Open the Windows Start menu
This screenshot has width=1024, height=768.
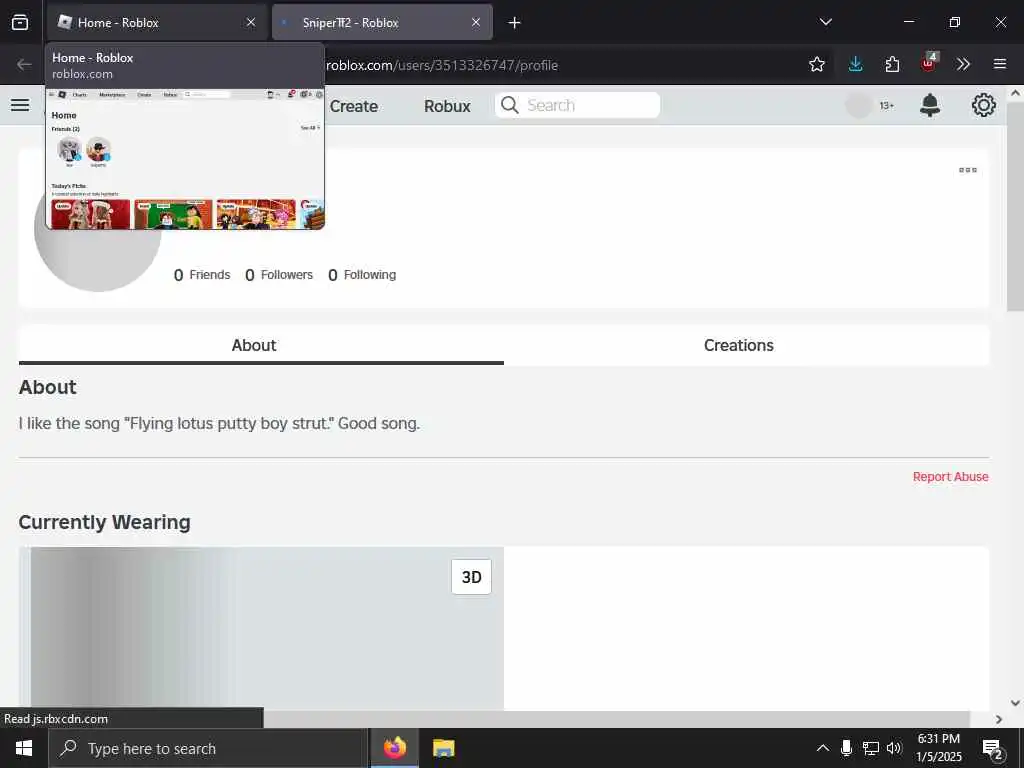24,748
